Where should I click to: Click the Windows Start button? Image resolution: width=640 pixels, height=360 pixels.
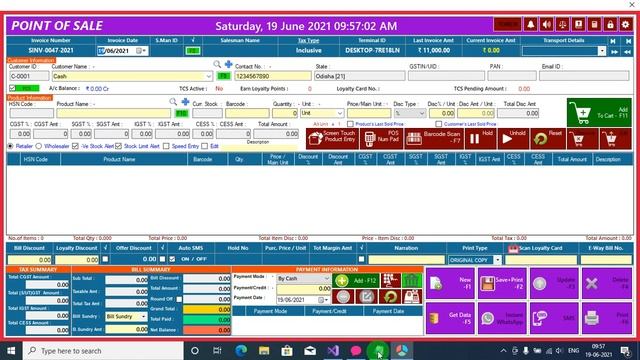11,350
